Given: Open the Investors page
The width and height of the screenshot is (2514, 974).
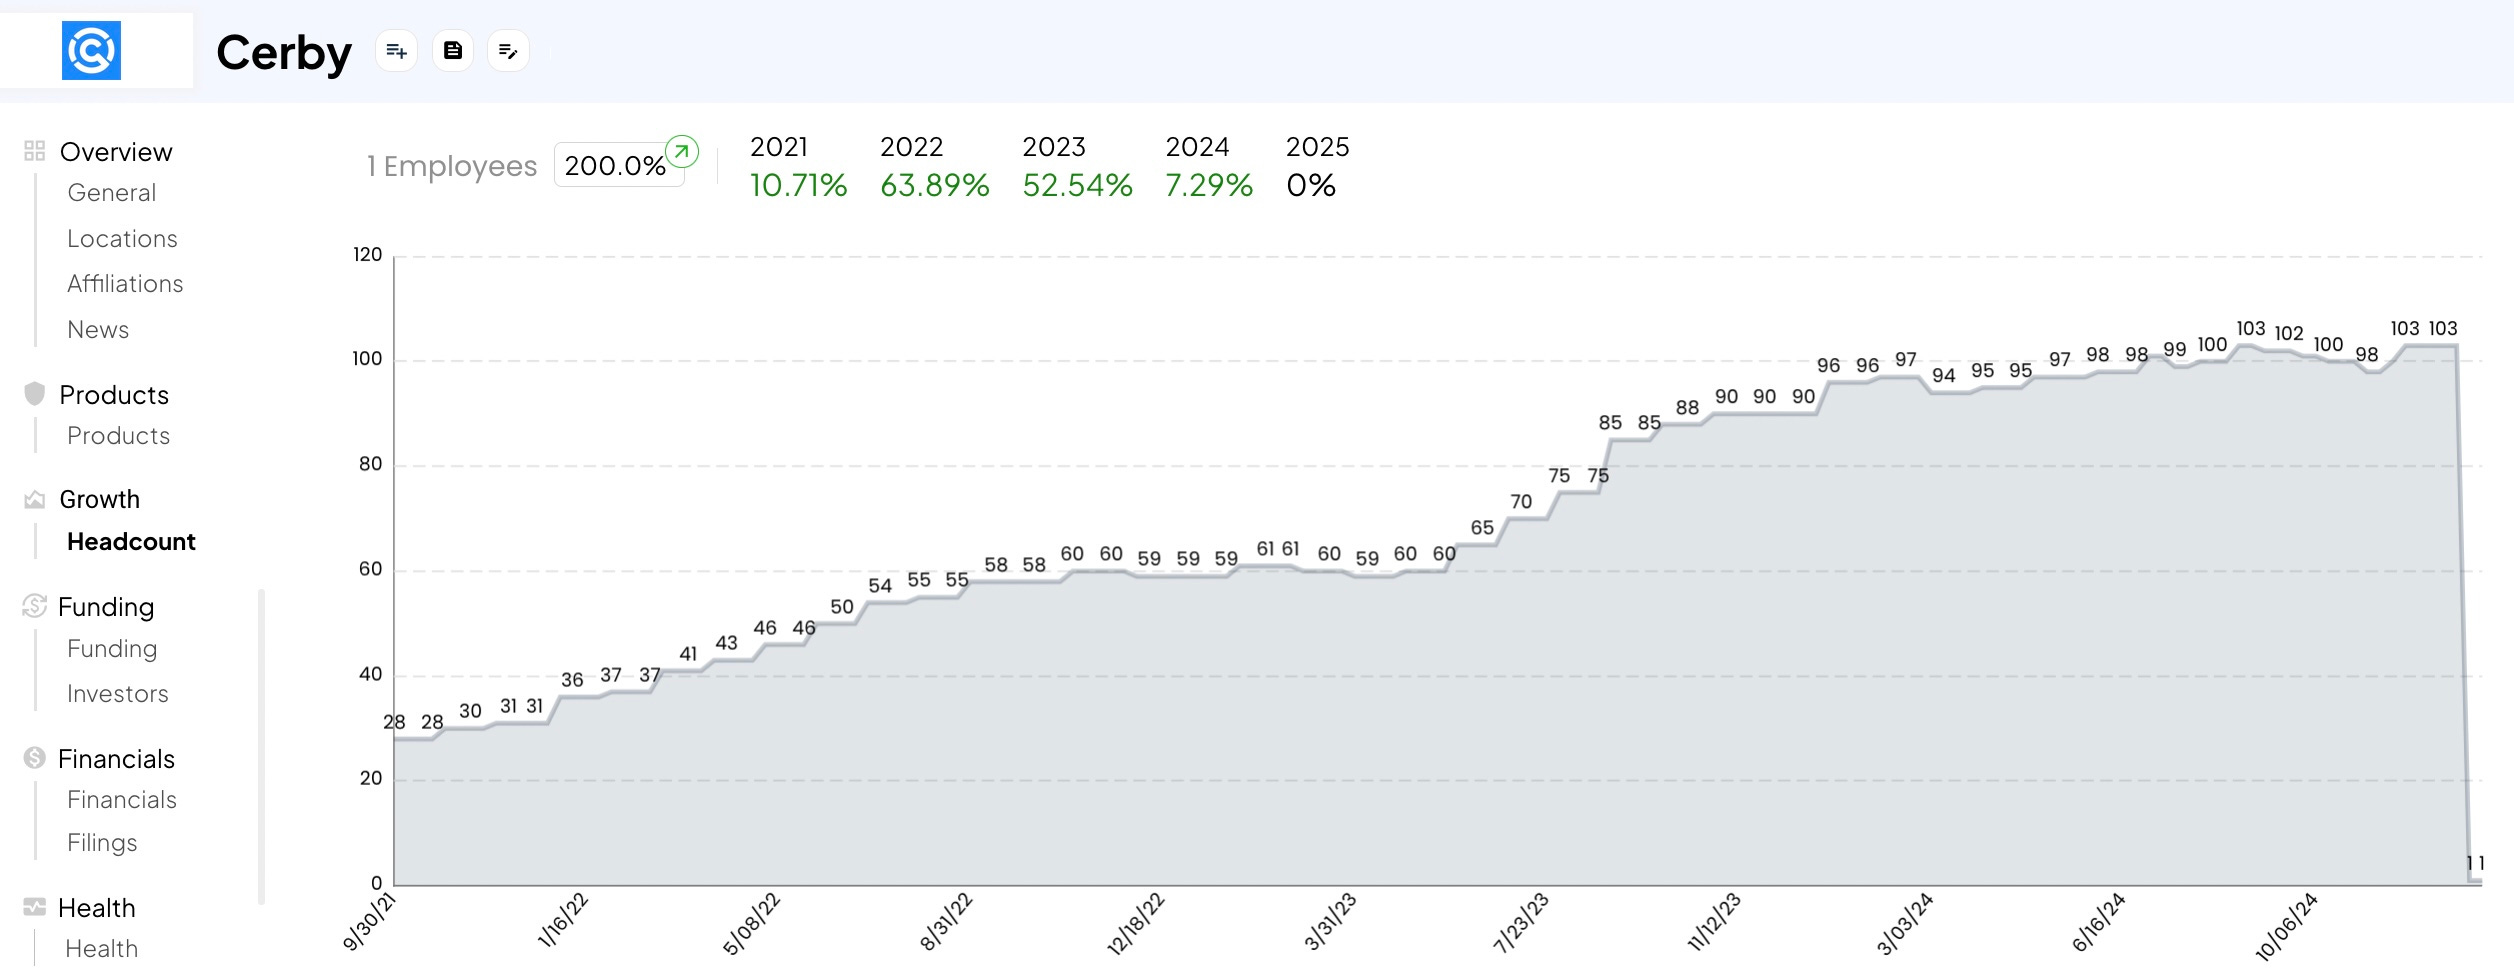Looking at the screenshot, I should [x=118, y=694].
